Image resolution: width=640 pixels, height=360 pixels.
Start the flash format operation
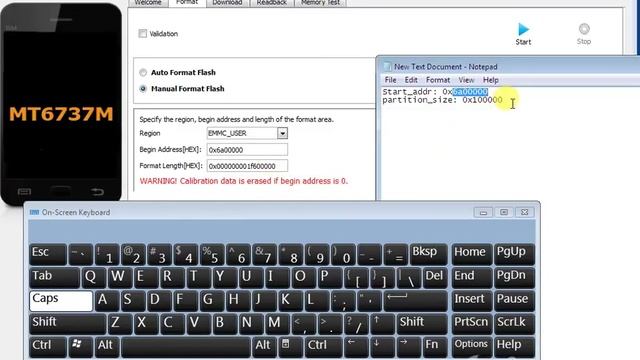click(523, 34)
